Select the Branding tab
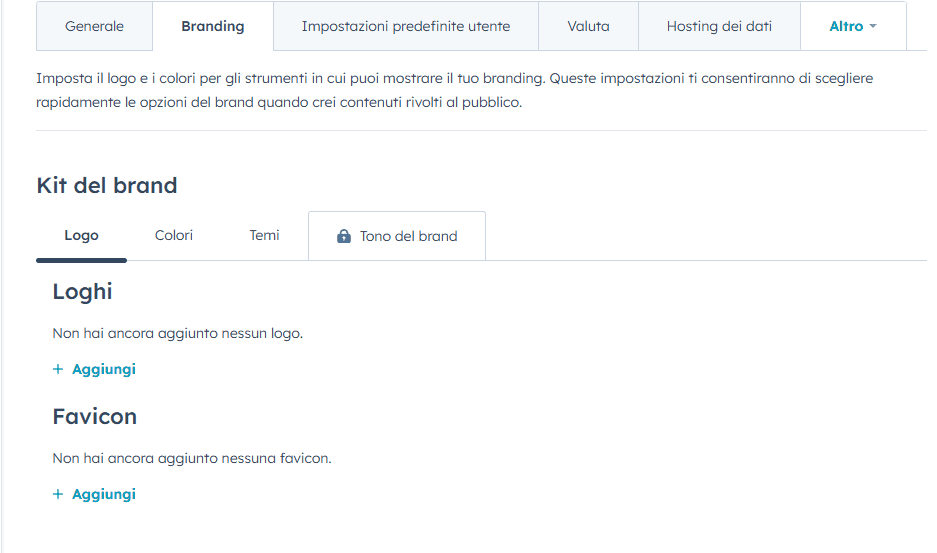The height and width of the screenshot is (553, 937). [x=213, y=26]
